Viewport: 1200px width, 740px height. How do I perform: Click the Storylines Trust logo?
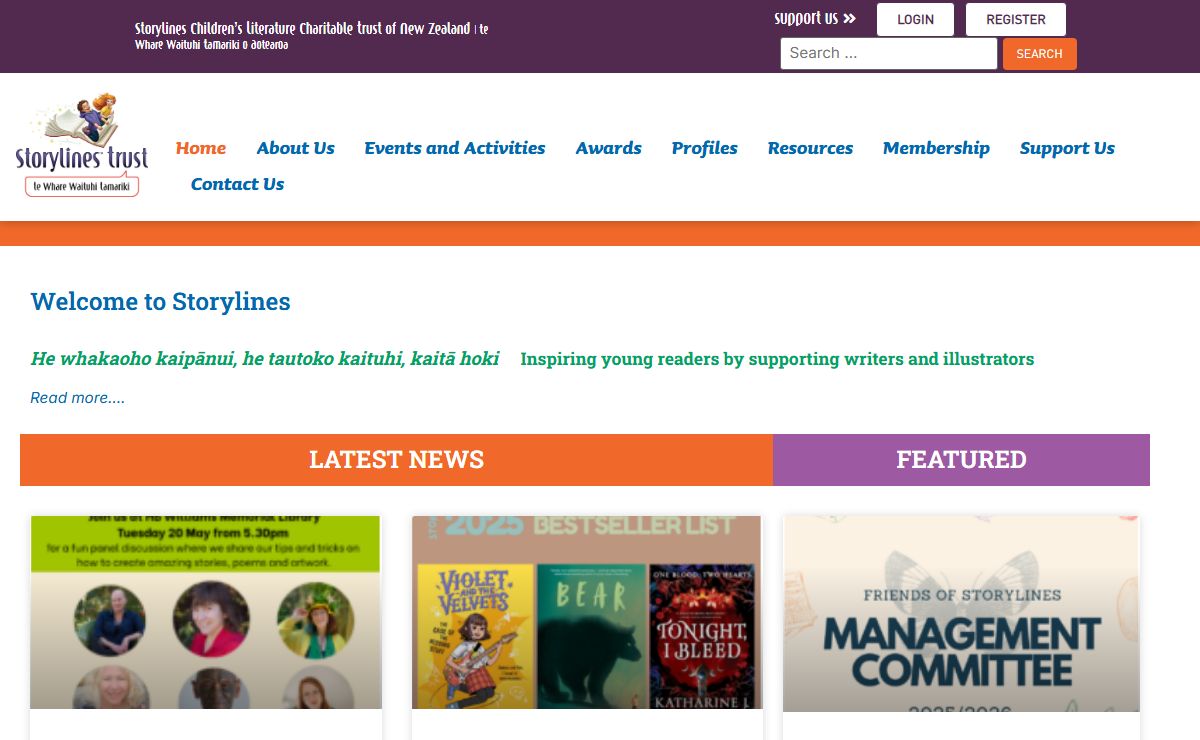pos(82,145)
